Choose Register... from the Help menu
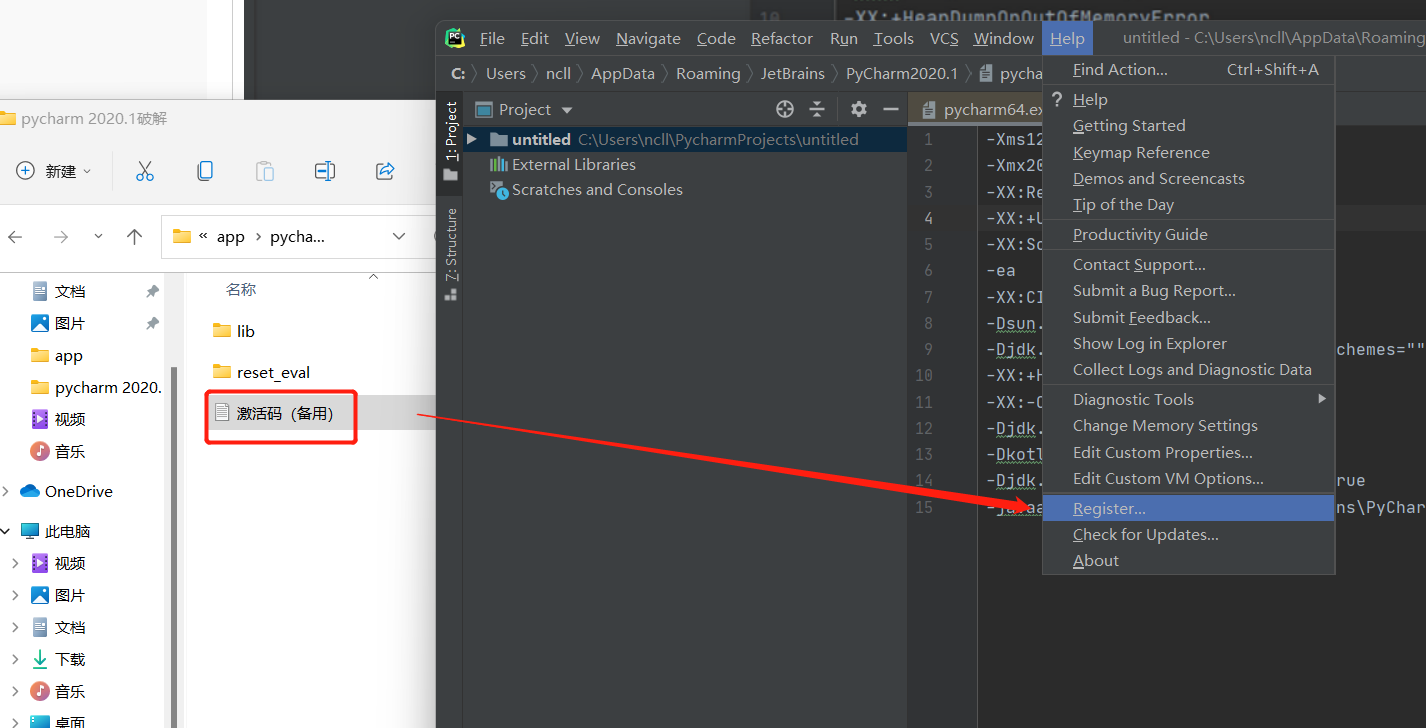This screenshot has width=1426, height=728. point(1189,508)
